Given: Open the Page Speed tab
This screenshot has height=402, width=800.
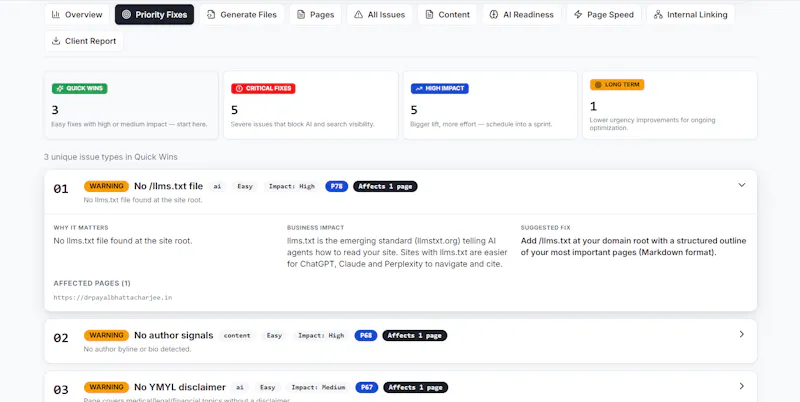Looking at the screenshot, I should (604, 15).
